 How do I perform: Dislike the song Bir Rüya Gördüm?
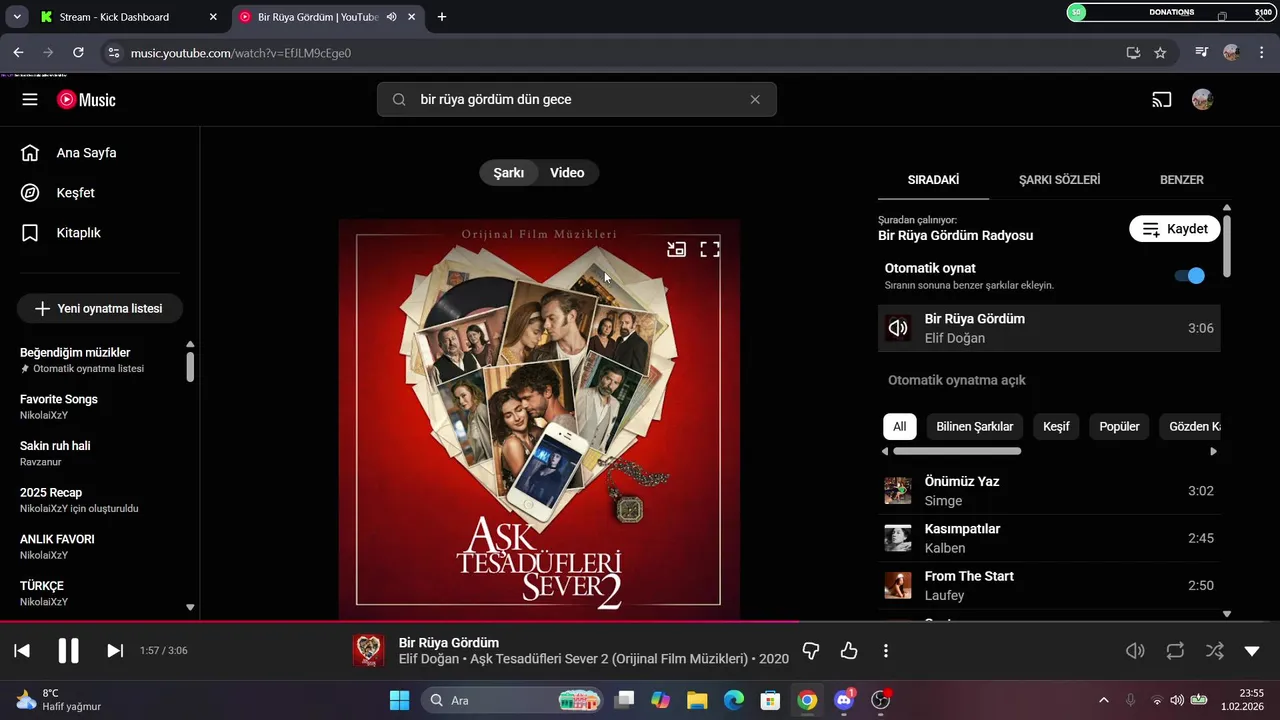[811, 651]
